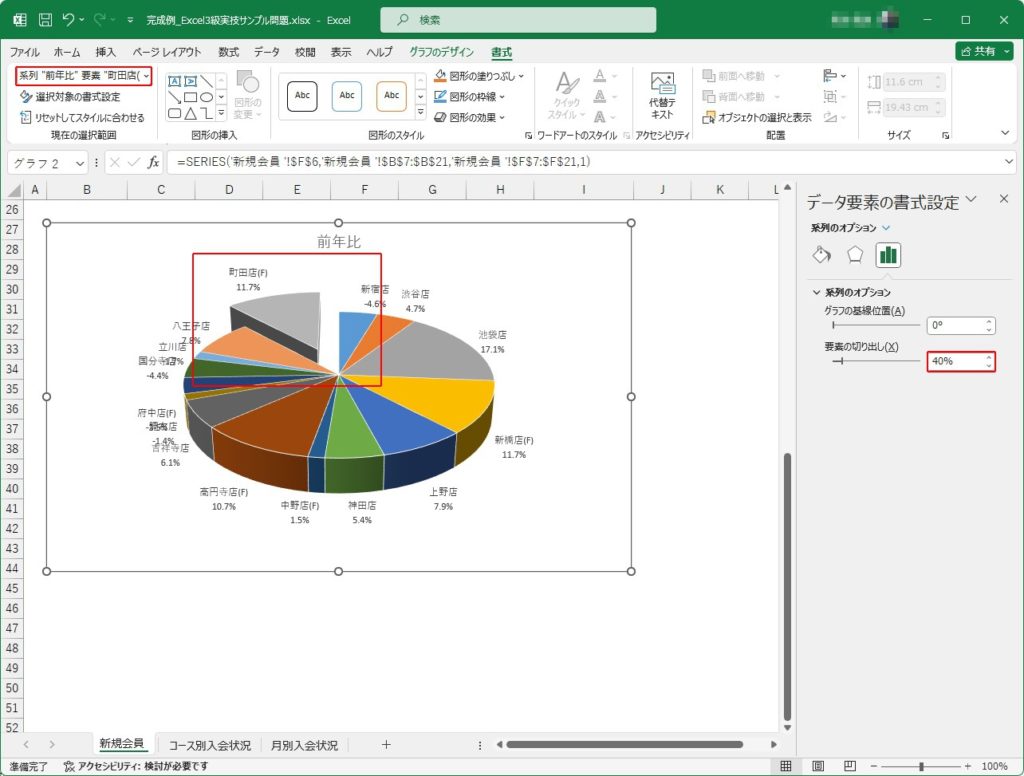Click the 代替テキスト (Alt Text) icon
The image size is (1024, 776).
pyautogui.click(x=662, y=96)
